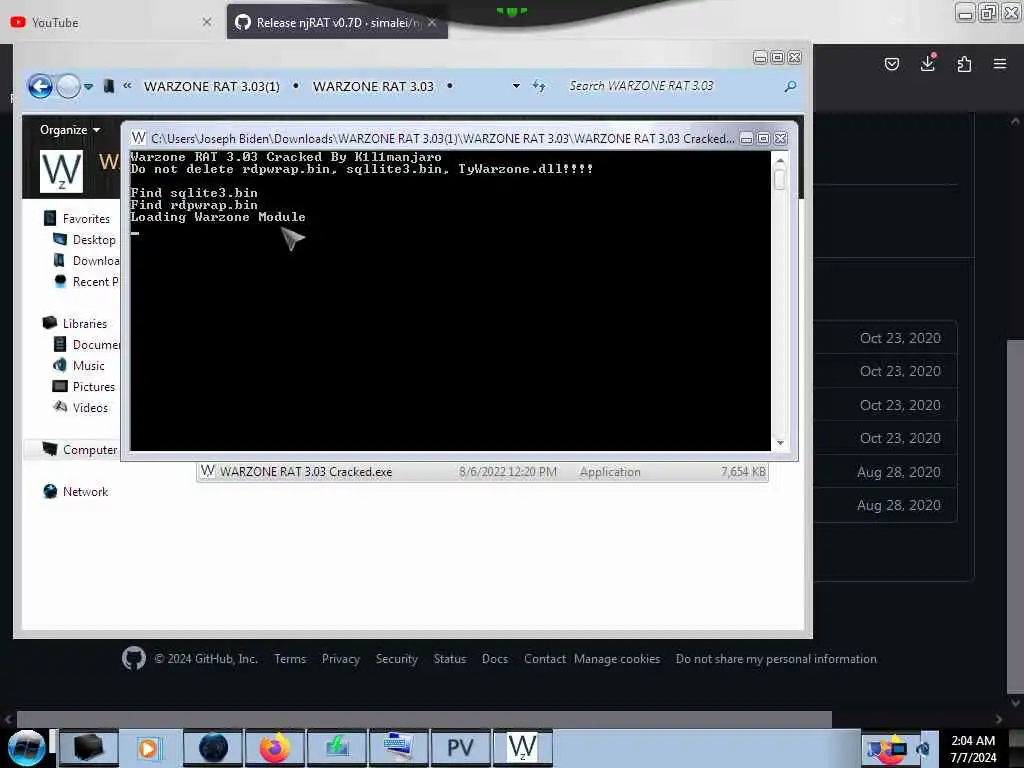Open the green arrow taskbar icon
1024x768 pixels.
pos(337,748)
